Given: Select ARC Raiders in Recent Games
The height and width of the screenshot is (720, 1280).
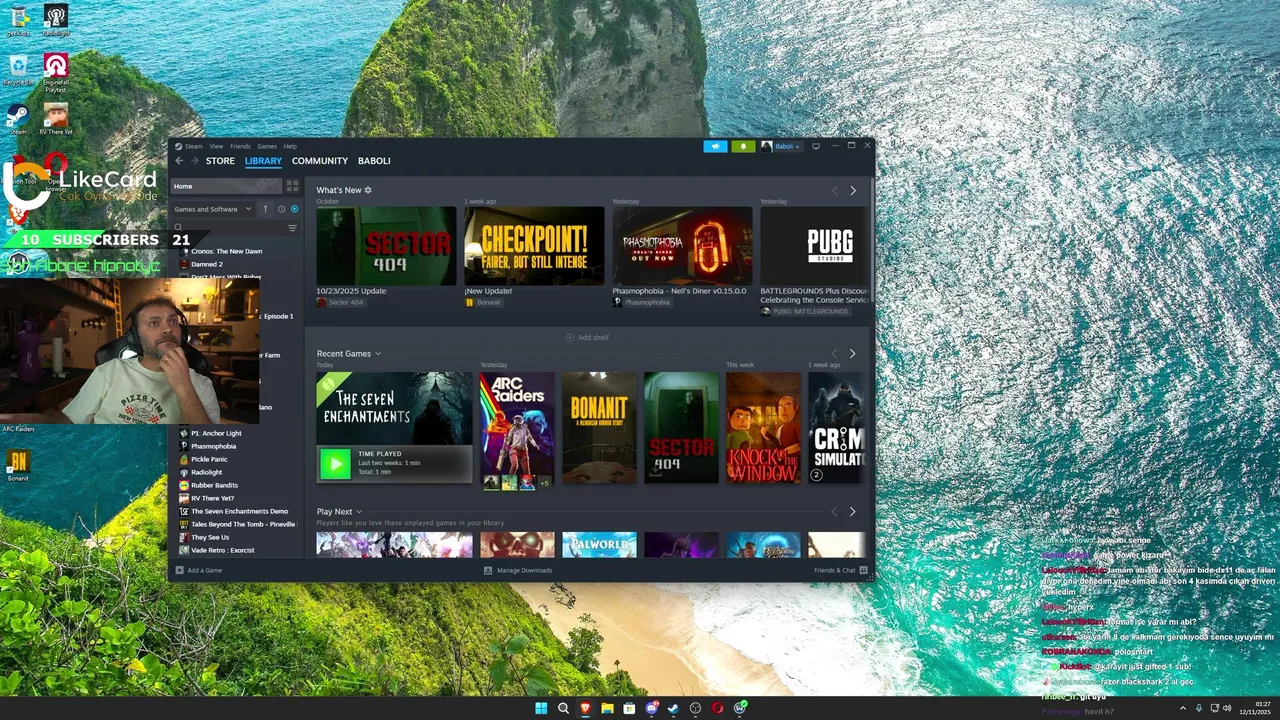Looking at the screenshot, I should tap(517, 428).
